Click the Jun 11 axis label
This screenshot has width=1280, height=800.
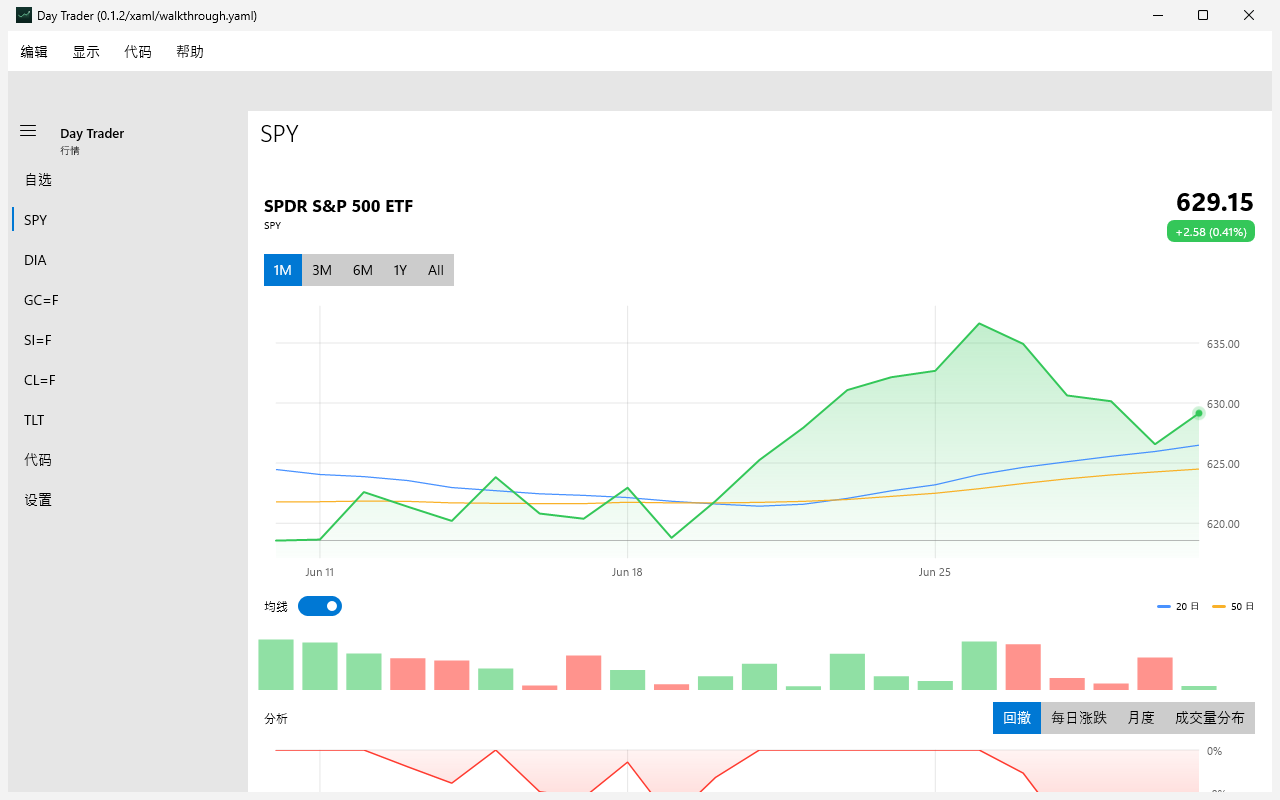point(320,572)
